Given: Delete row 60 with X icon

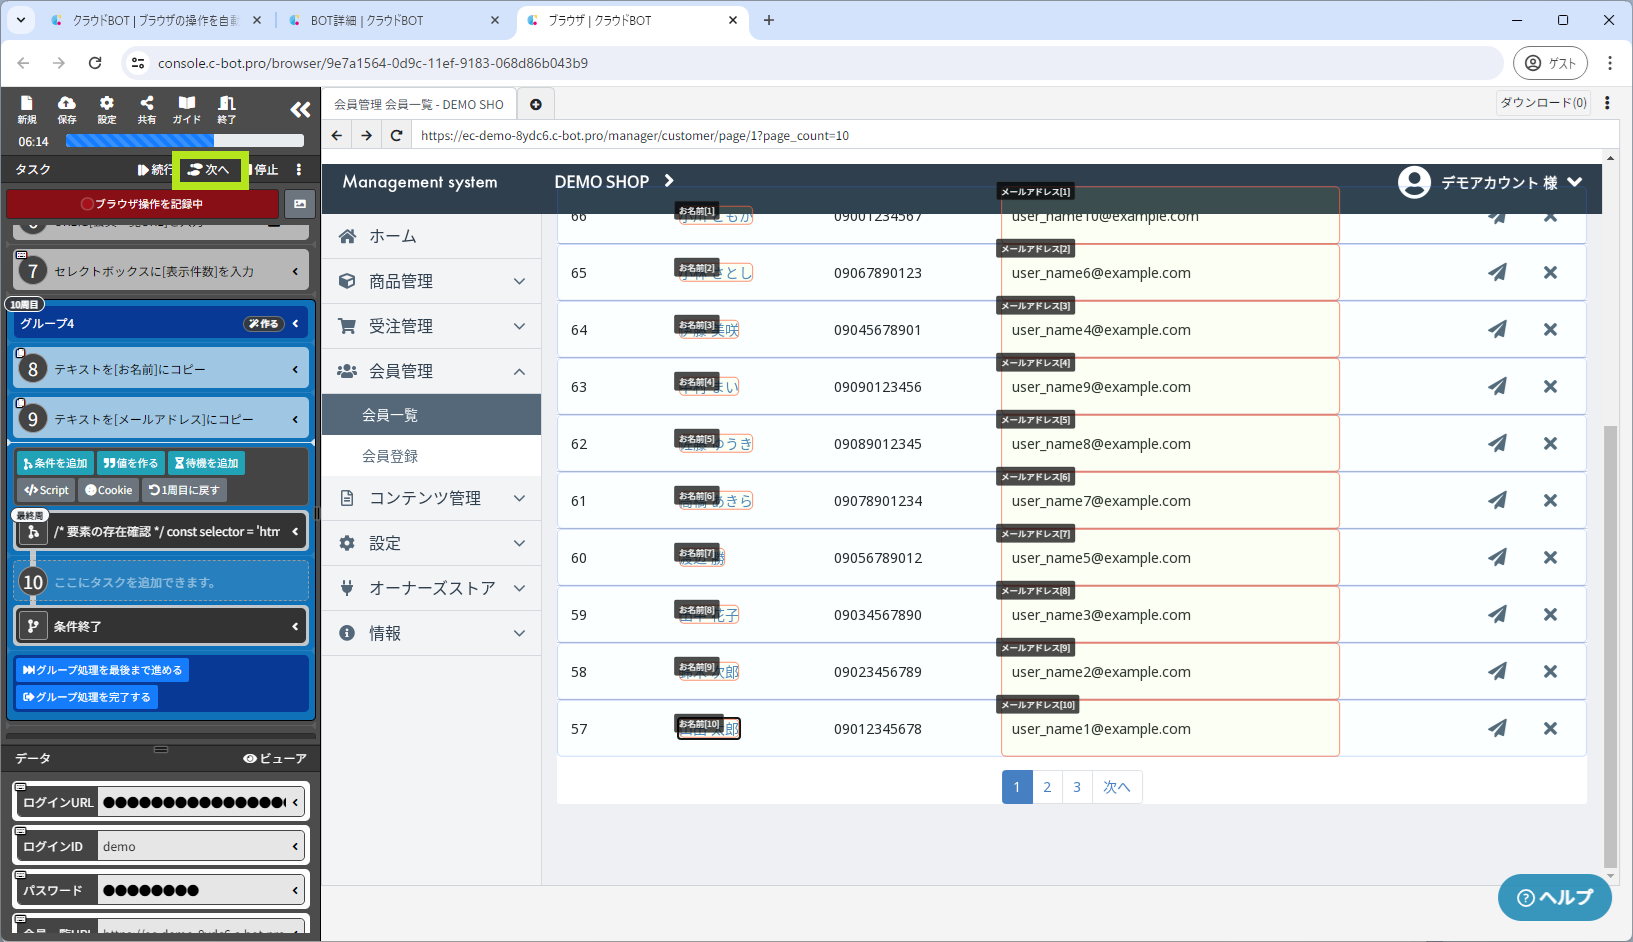Looking at the screenshot, I should pyautogui.click(x=1550, y=557).
